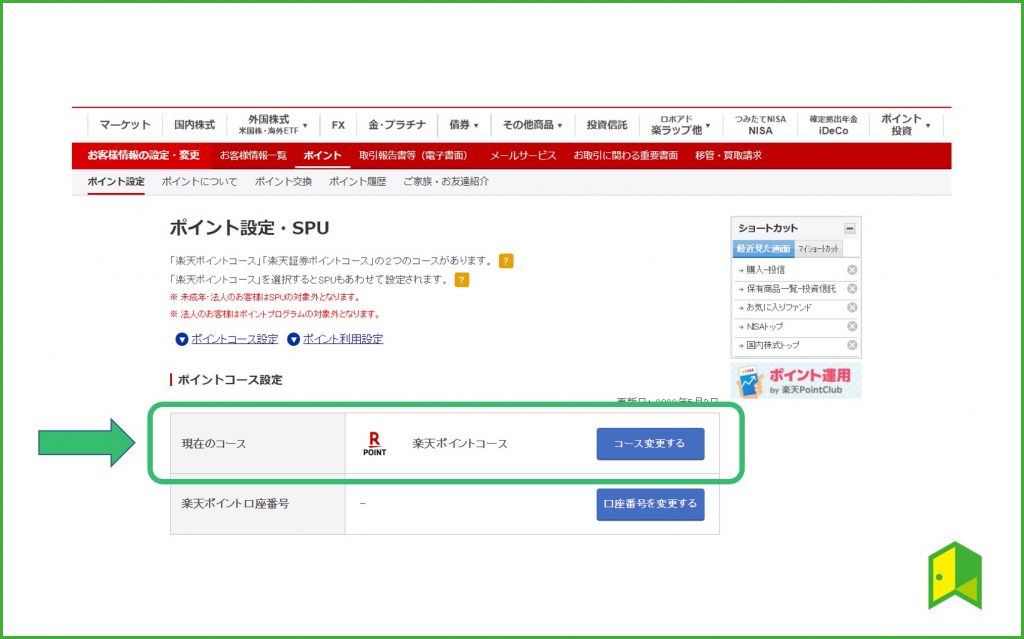Screen dimensions: 1024x639
Task: Remove 購入-投信 shortcut with its X icon
Action: (852, 269)
